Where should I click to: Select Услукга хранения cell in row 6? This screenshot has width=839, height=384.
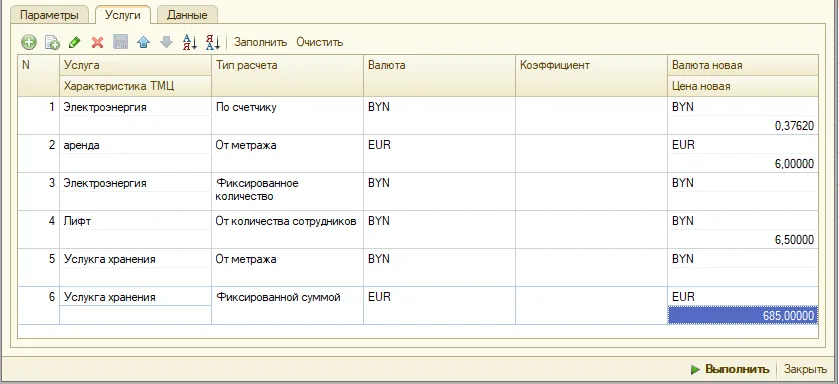(x=135, y=297)
